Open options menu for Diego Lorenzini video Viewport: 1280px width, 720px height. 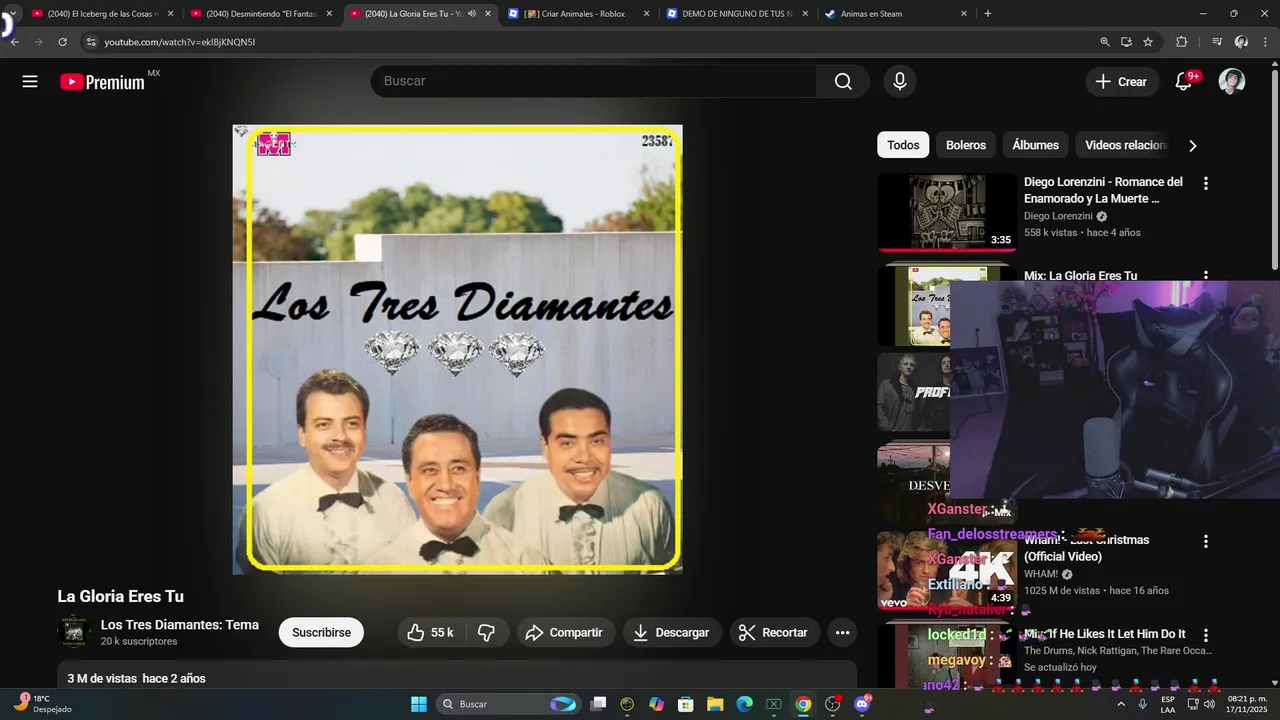coord(1205,184)
